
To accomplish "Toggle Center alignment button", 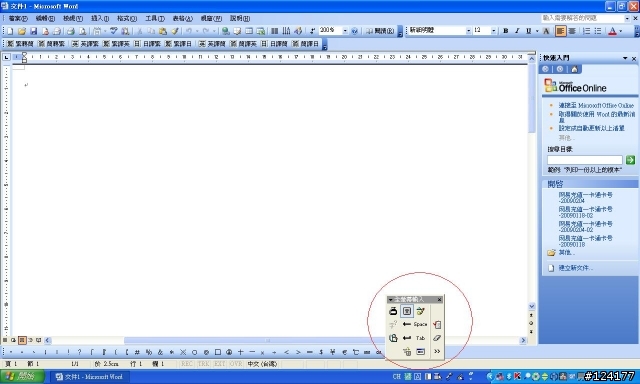I will tap(572, 31).
